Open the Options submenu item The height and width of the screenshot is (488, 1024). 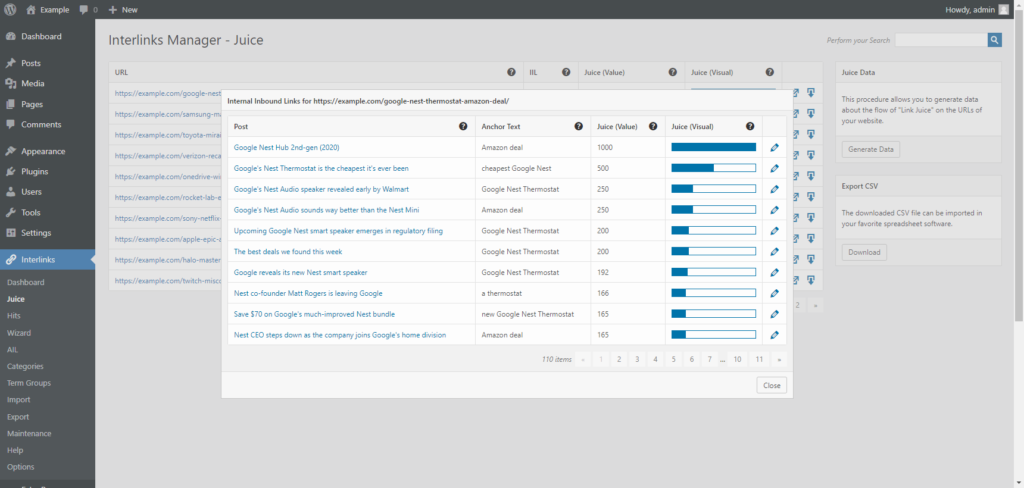20,466
